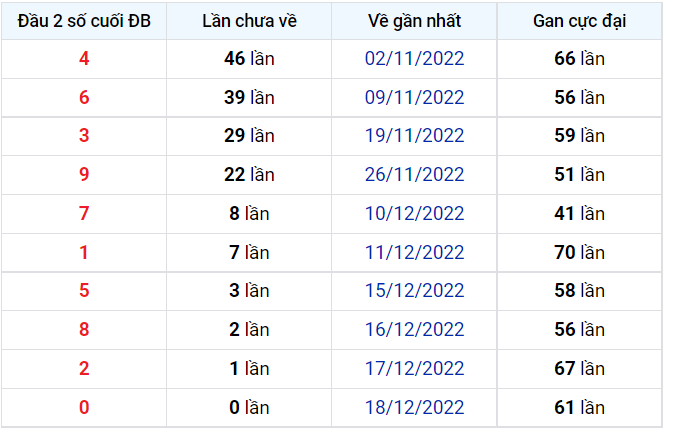The image size is (674, 429).
Task: Select the red number 4 cell
Action: click(x=84, y=59)
